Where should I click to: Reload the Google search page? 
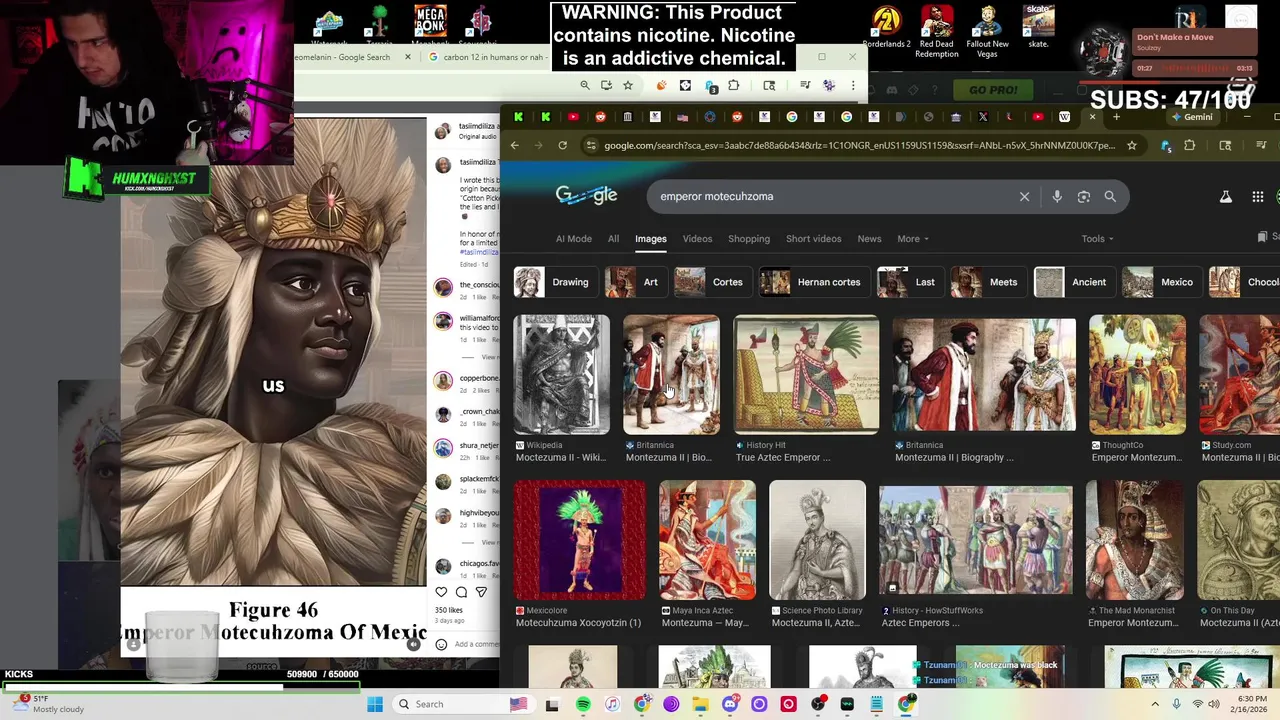click(563, 146)
